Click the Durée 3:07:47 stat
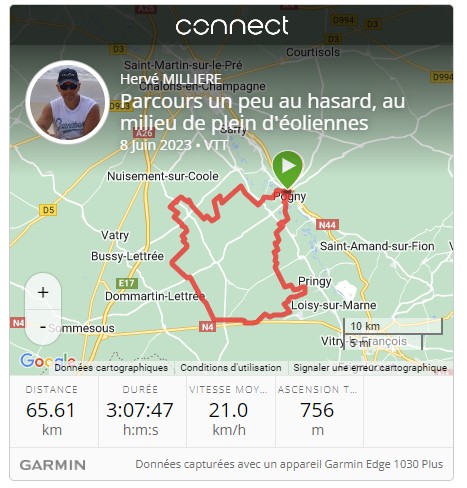Viewport: 467px width, 488px height. [x=140, y=412]
